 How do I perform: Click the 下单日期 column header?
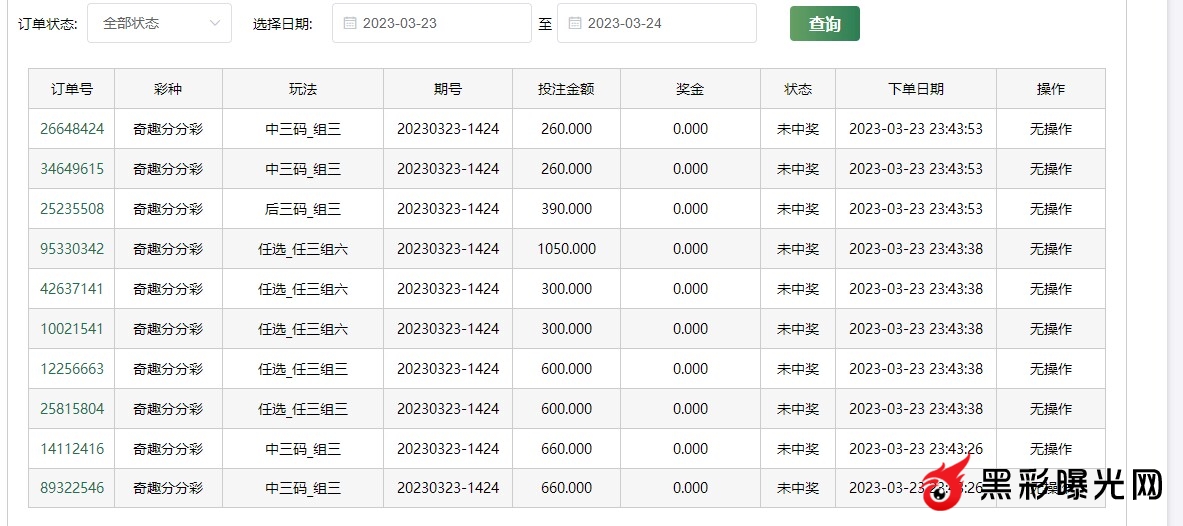click(x=915, y=89)
